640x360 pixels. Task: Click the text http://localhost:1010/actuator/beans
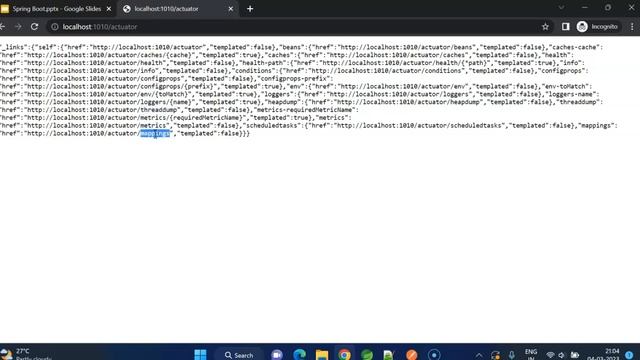[406, 47]
